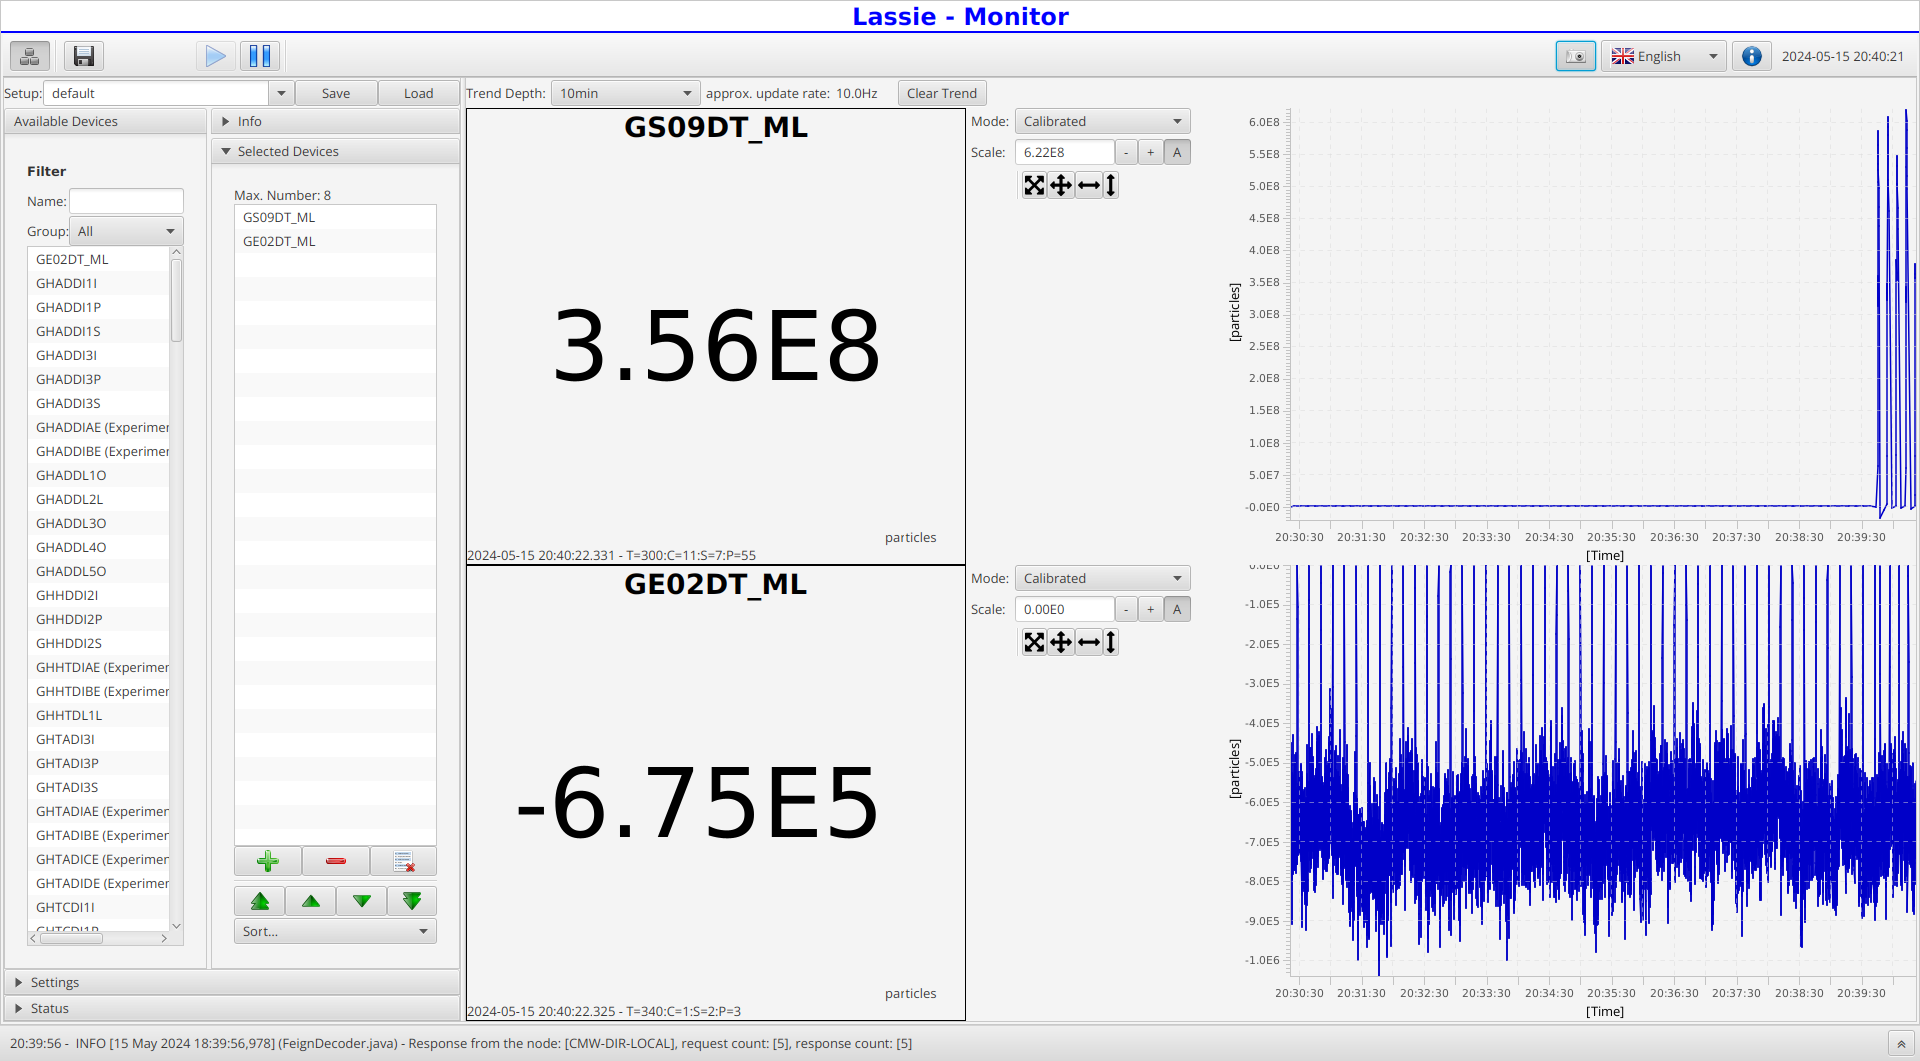Open the Sort... dropdown
This screenshot has height=1061, width=1920.
tap(335, 931)
